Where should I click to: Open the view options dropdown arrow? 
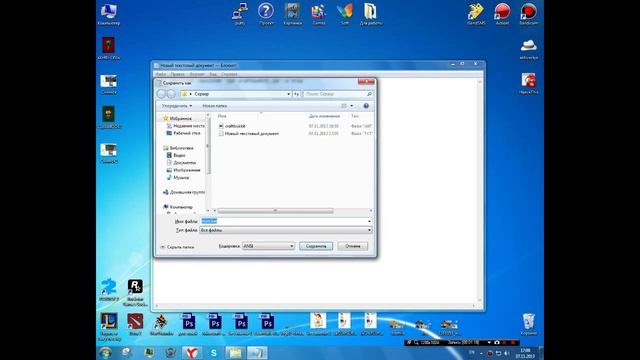(x=352, y=106)
